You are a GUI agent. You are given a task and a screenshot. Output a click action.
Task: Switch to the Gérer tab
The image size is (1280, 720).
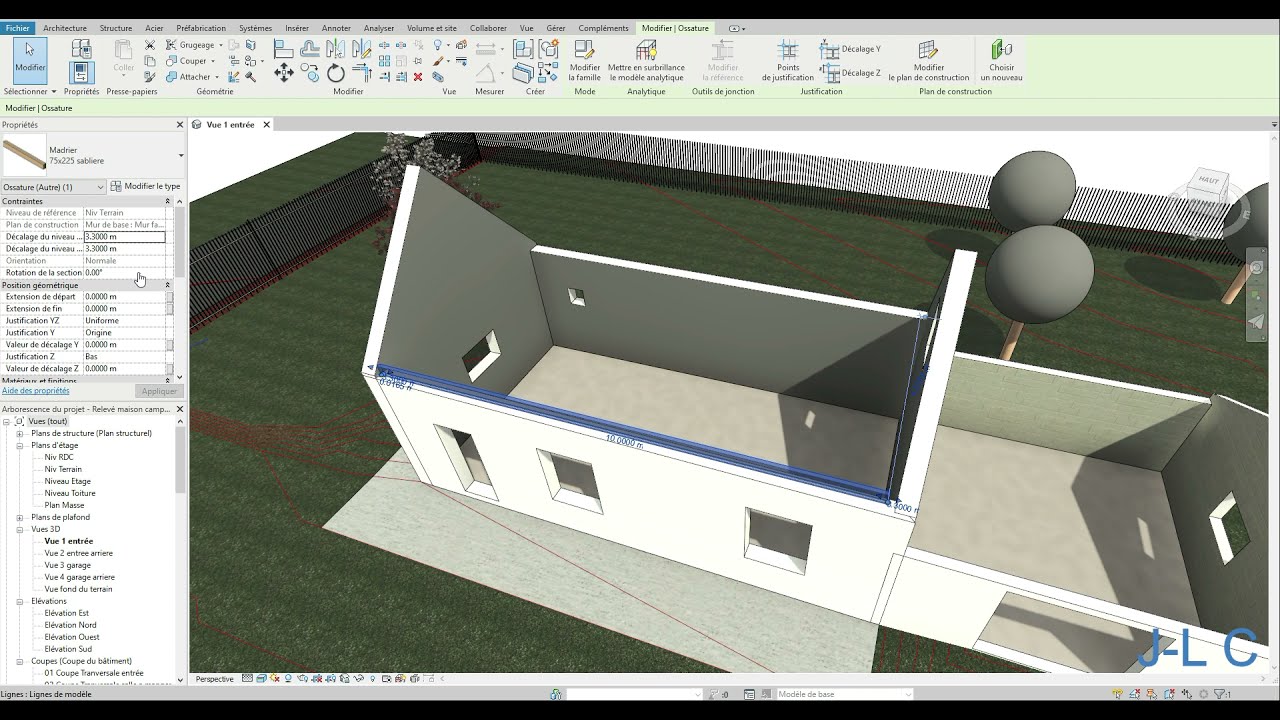pyautogui.click(x=556, y=28)
